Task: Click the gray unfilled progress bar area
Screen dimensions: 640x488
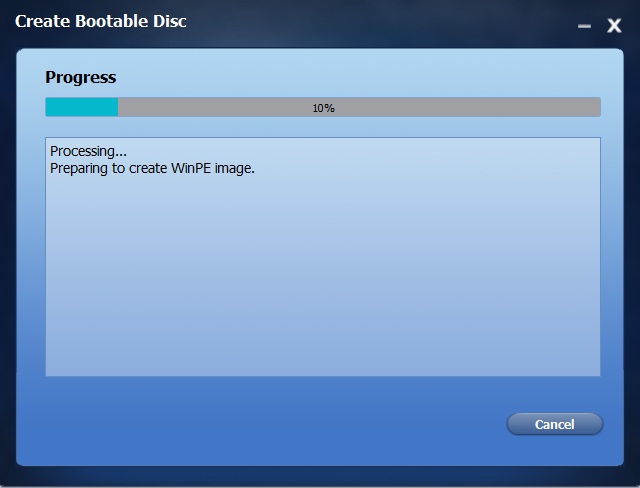Action: (359, 107)
